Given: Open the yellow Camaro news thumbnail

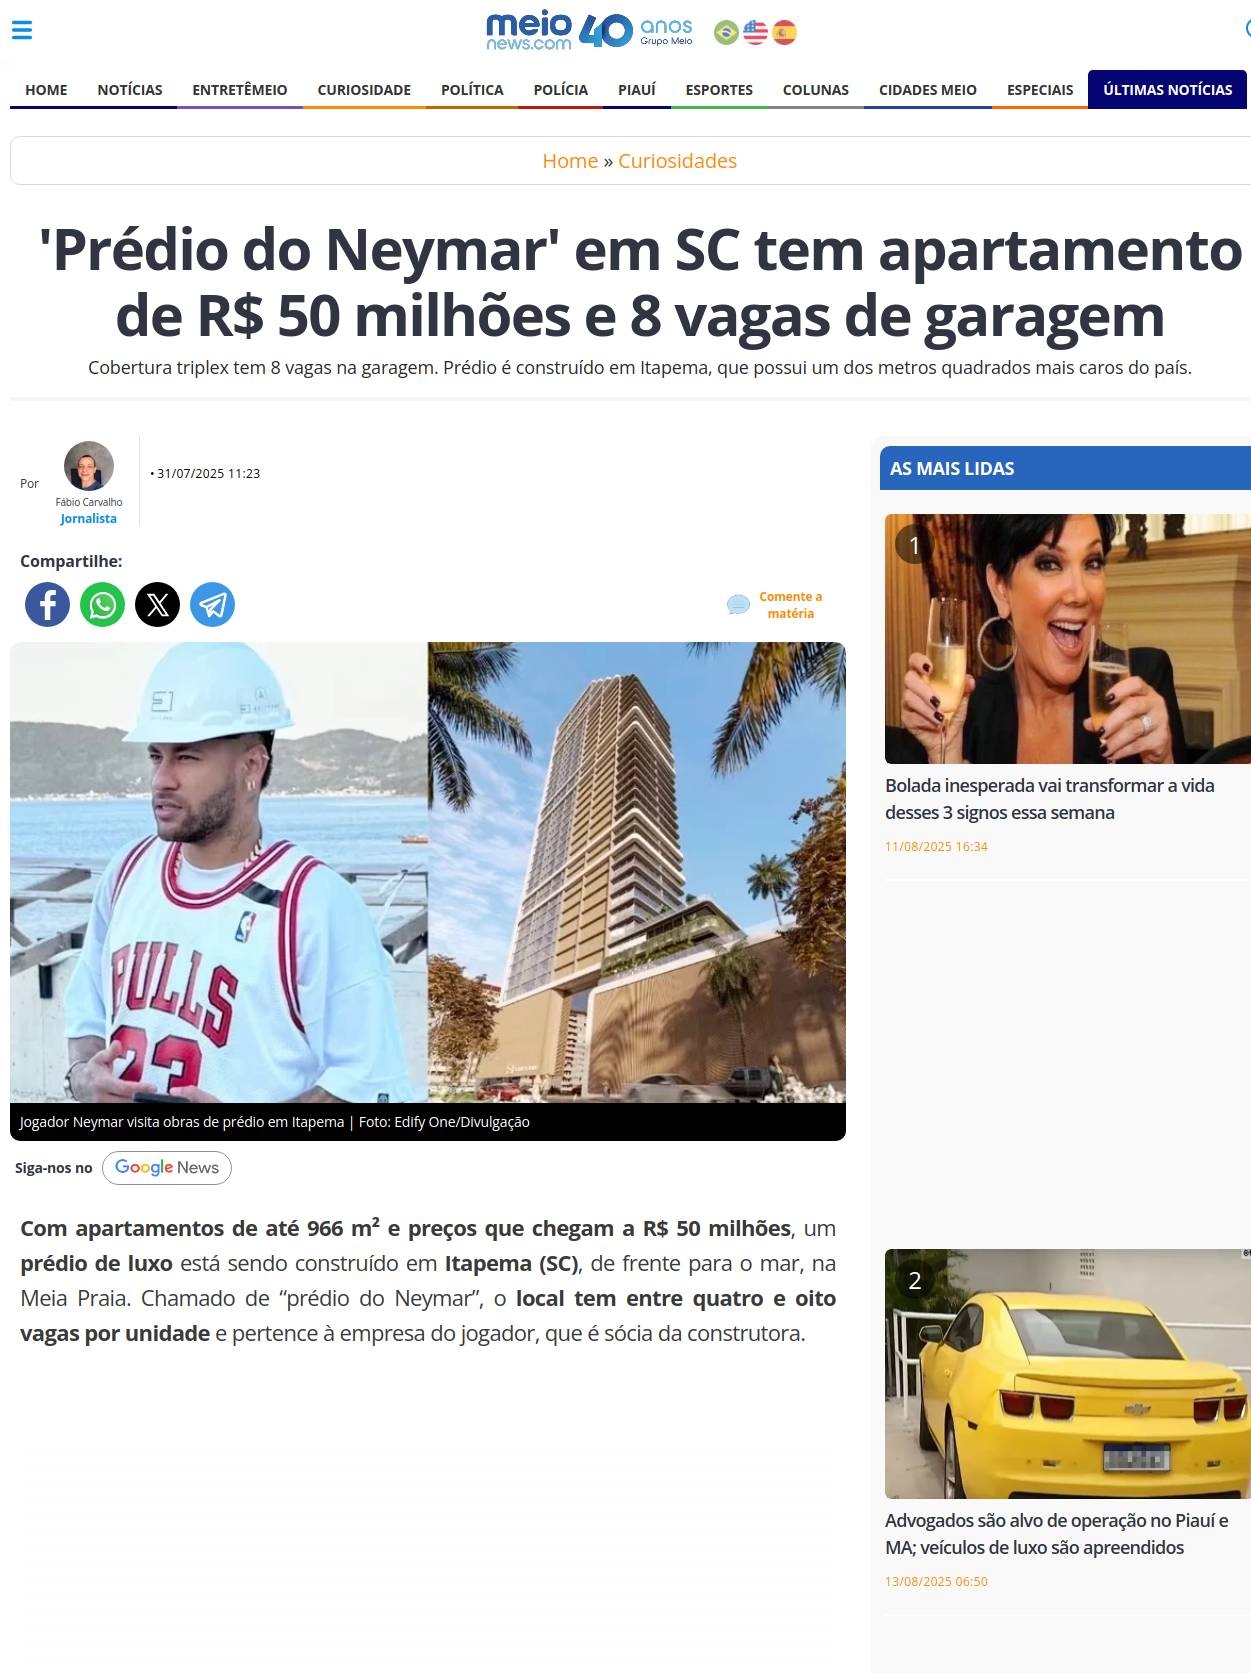Looking at the screenshot, I should [x=1067, y=1373].
